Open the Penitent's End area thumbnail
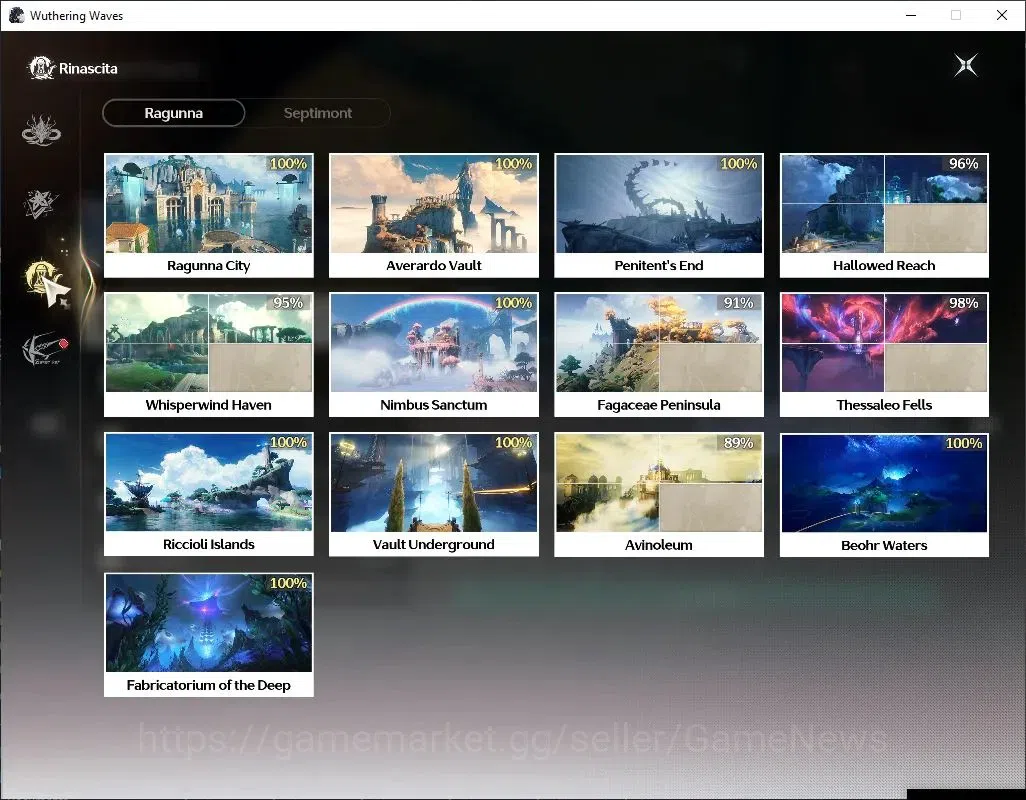1026x800 pixels. 659,203
